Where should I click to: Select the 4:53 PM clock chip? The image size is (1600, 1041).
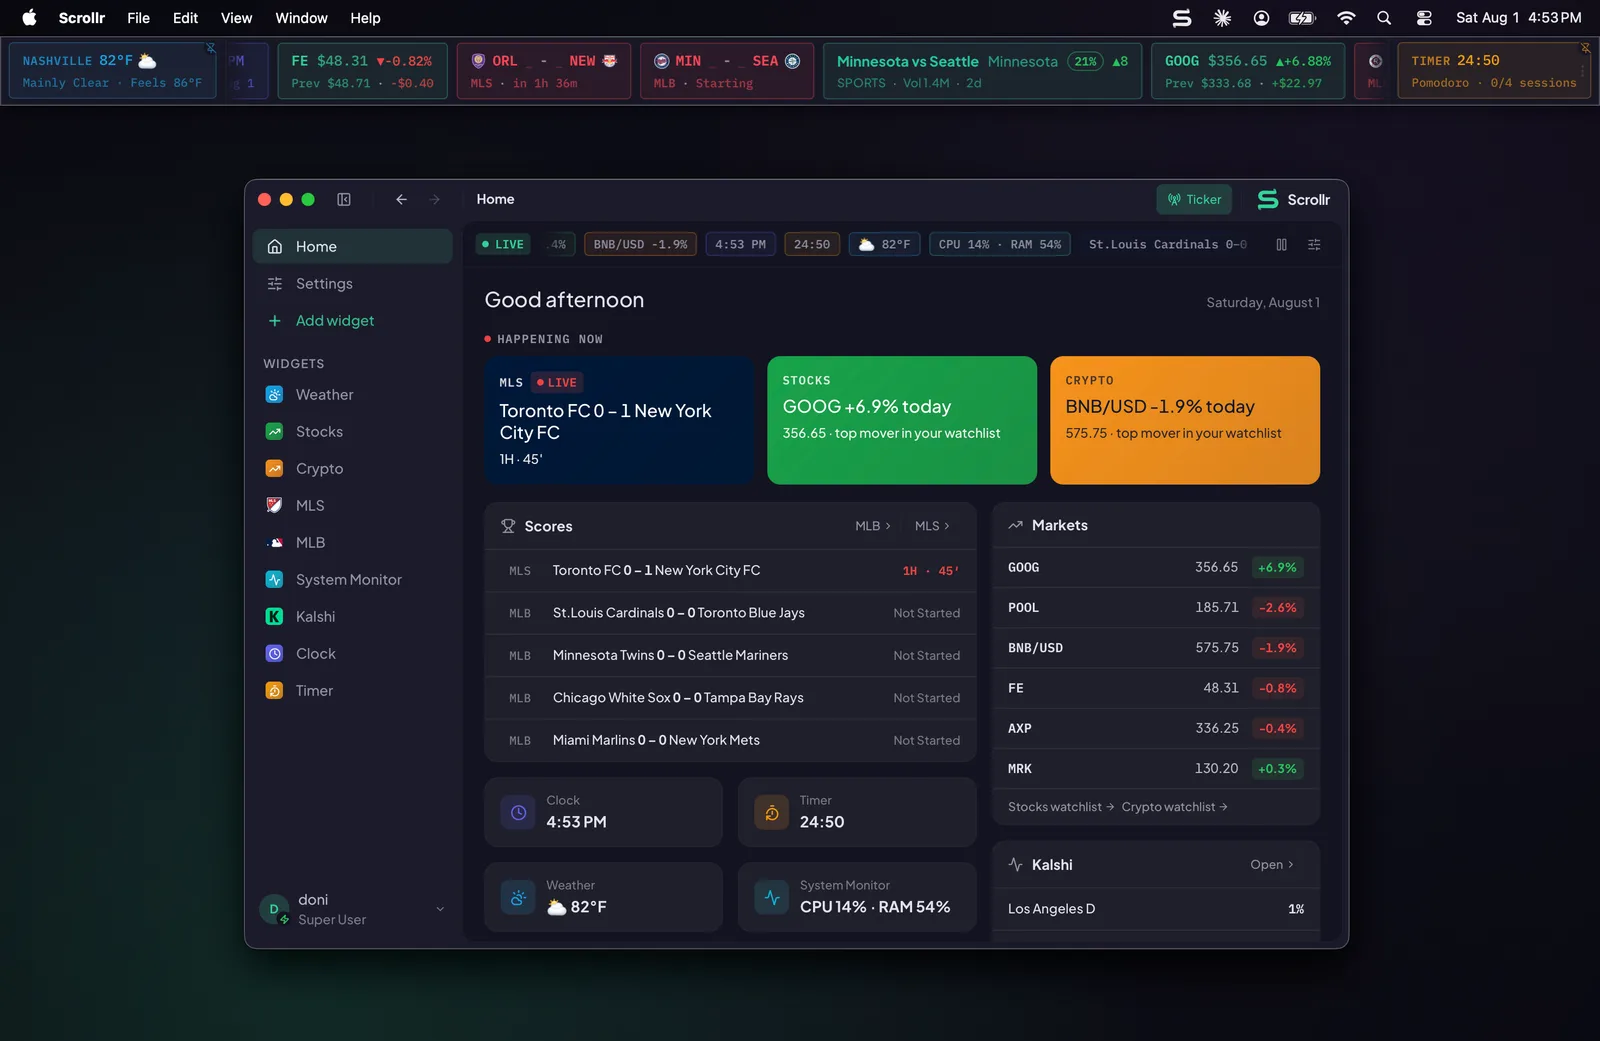click(x=740, y=245)
